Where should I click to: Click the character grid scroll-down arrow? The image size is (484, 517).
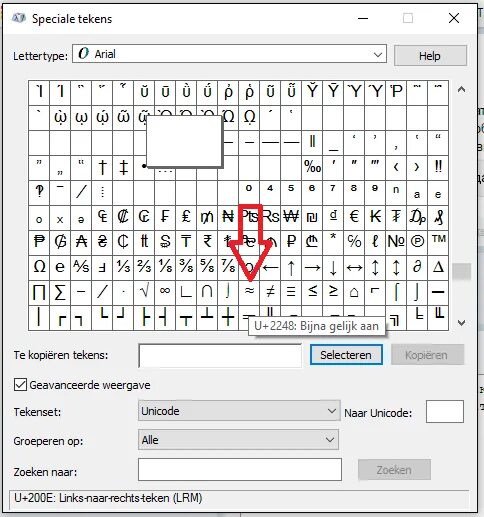(461, 322)
